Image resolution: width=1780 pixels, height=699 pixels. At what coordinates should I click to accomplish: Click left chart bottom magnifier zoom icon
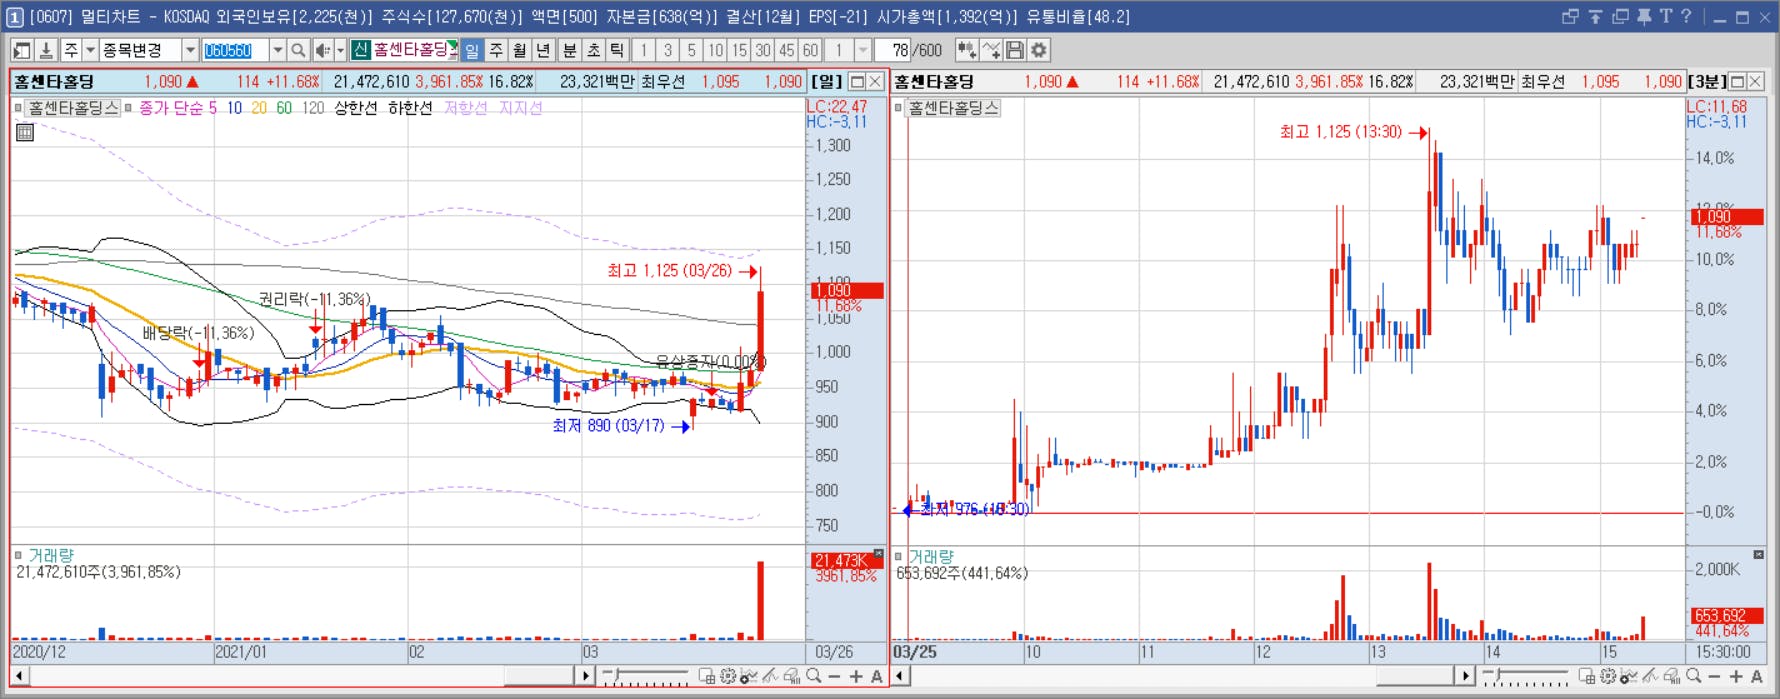pos(814,677)
